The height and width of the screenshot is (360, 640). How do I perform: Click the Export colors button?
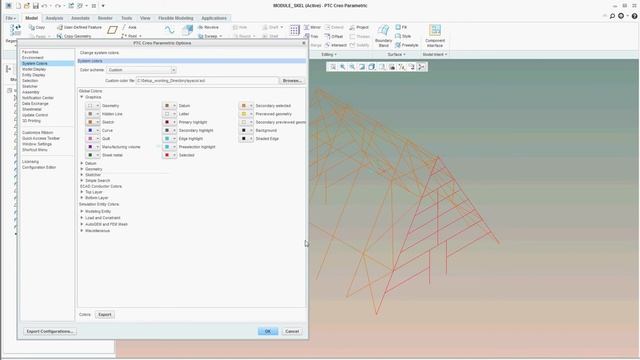[x=105, y=315]
